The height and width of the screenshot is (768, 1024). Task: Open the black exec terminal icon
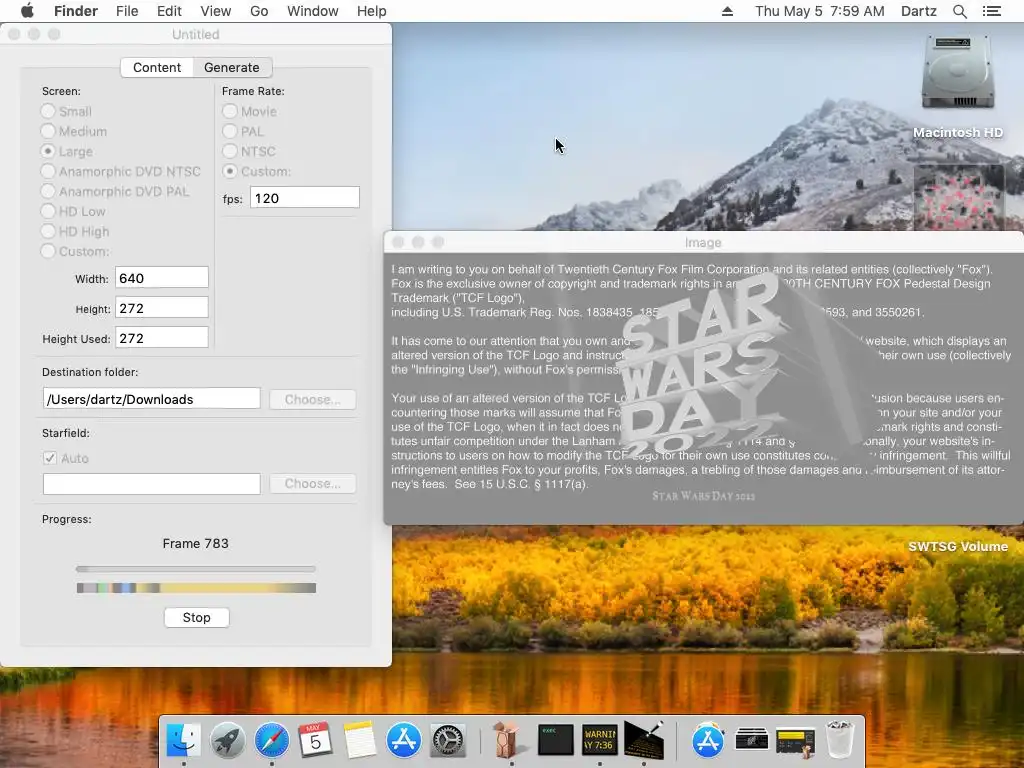pyautogui.click(x=555, y=740)
